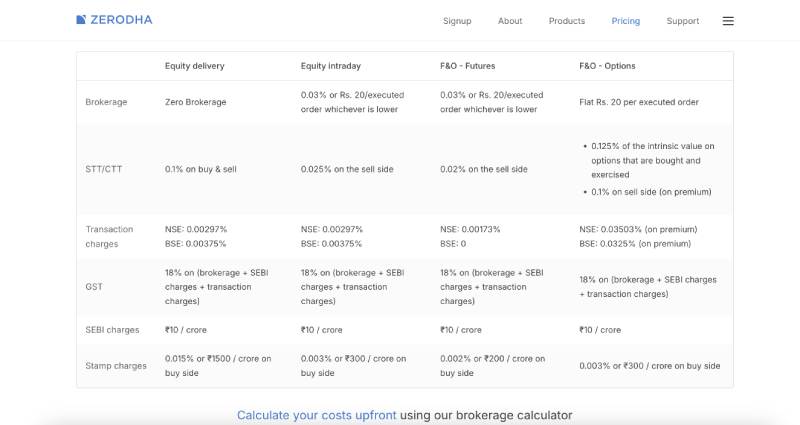Click the 'Stamp charges' row label
Screen dimensions: 800x425
click(116, 366)
